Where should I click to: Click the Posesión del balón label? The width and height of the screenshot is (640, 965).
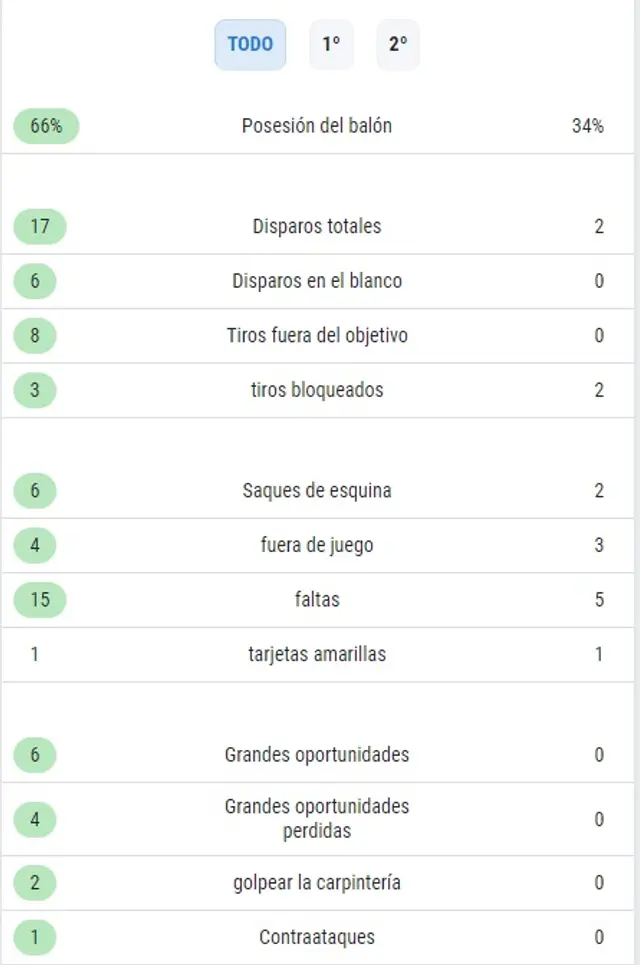tap(317, 126)
